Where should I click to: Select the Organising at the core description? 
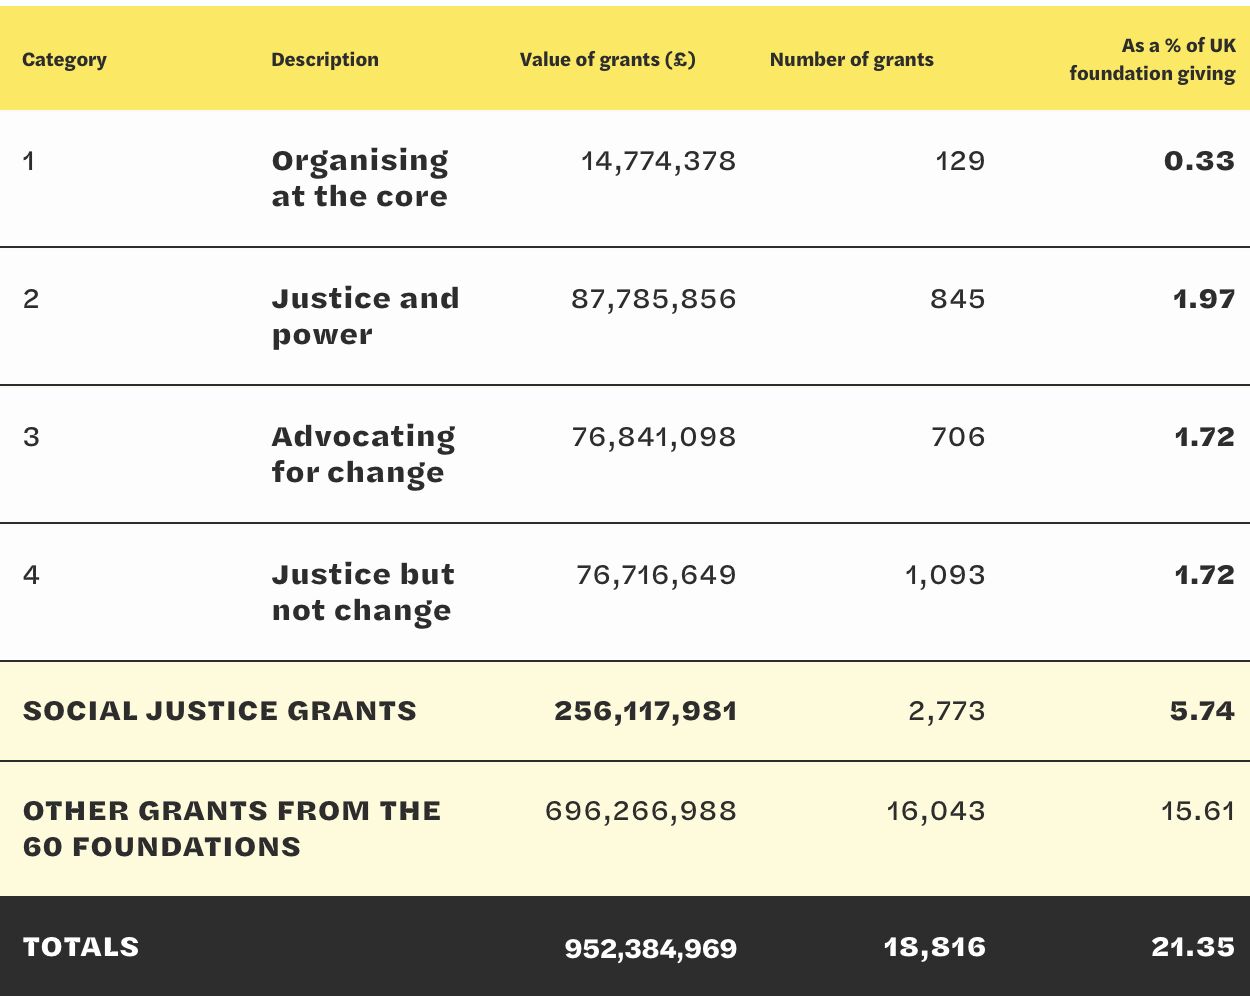coord(360,178)
